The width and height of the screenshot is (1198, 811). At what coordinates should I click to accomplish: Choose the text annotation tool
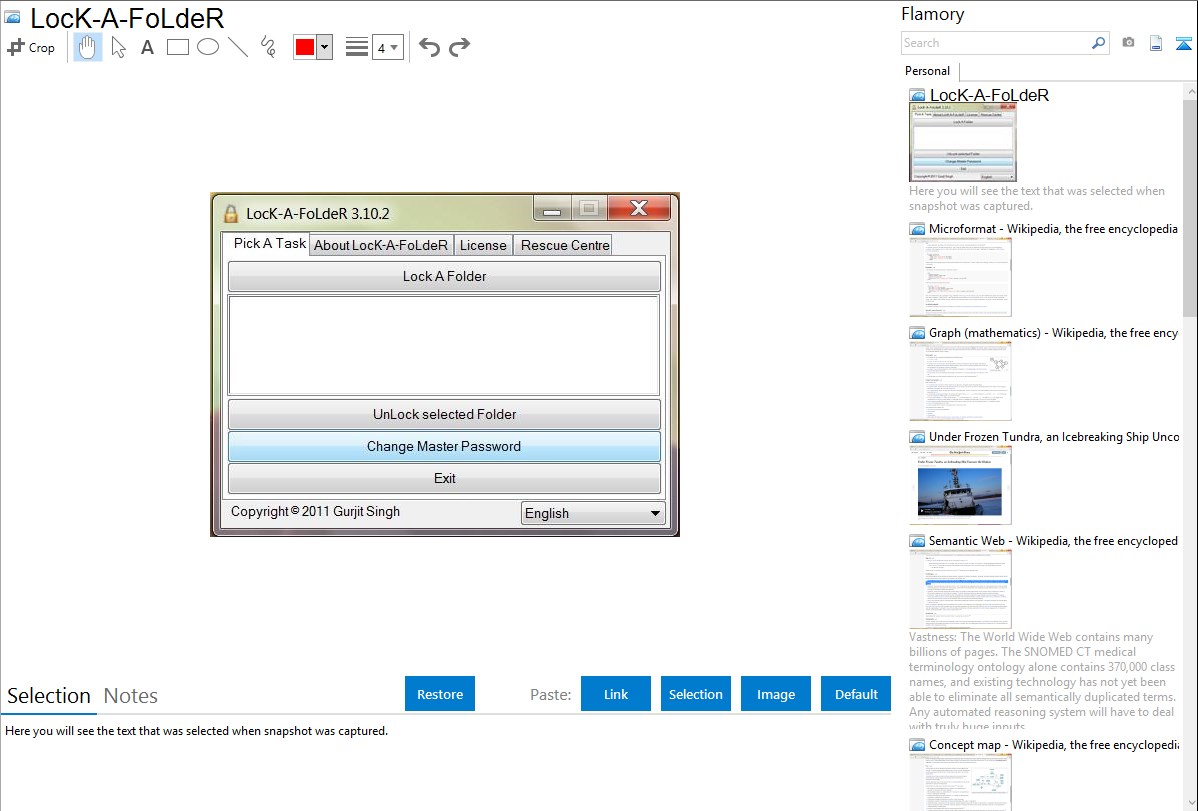coord(147,47)
